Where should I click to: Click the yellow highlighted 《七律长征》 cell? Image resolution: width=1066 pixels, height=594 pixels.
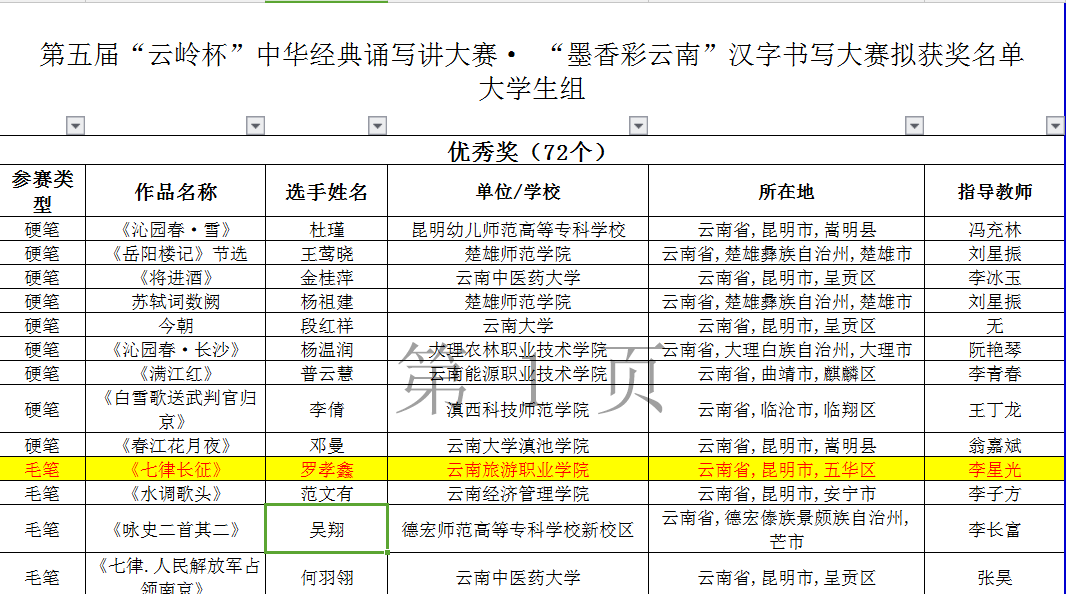176,469
